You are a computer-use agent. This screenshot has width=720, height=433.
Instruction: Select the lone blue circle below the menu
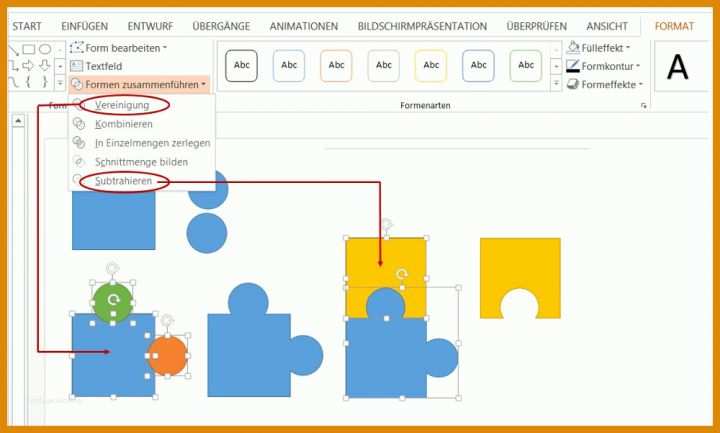tap(207, 233)
